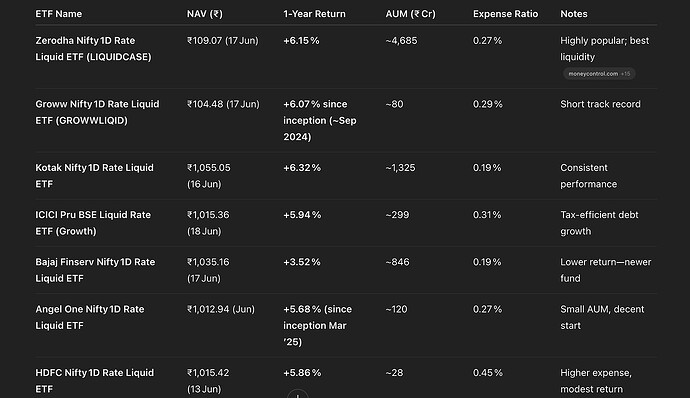Select Kotak Nifty 1D Rate Liquid ETF name
690x398 pixels.
tap(95, 176)
